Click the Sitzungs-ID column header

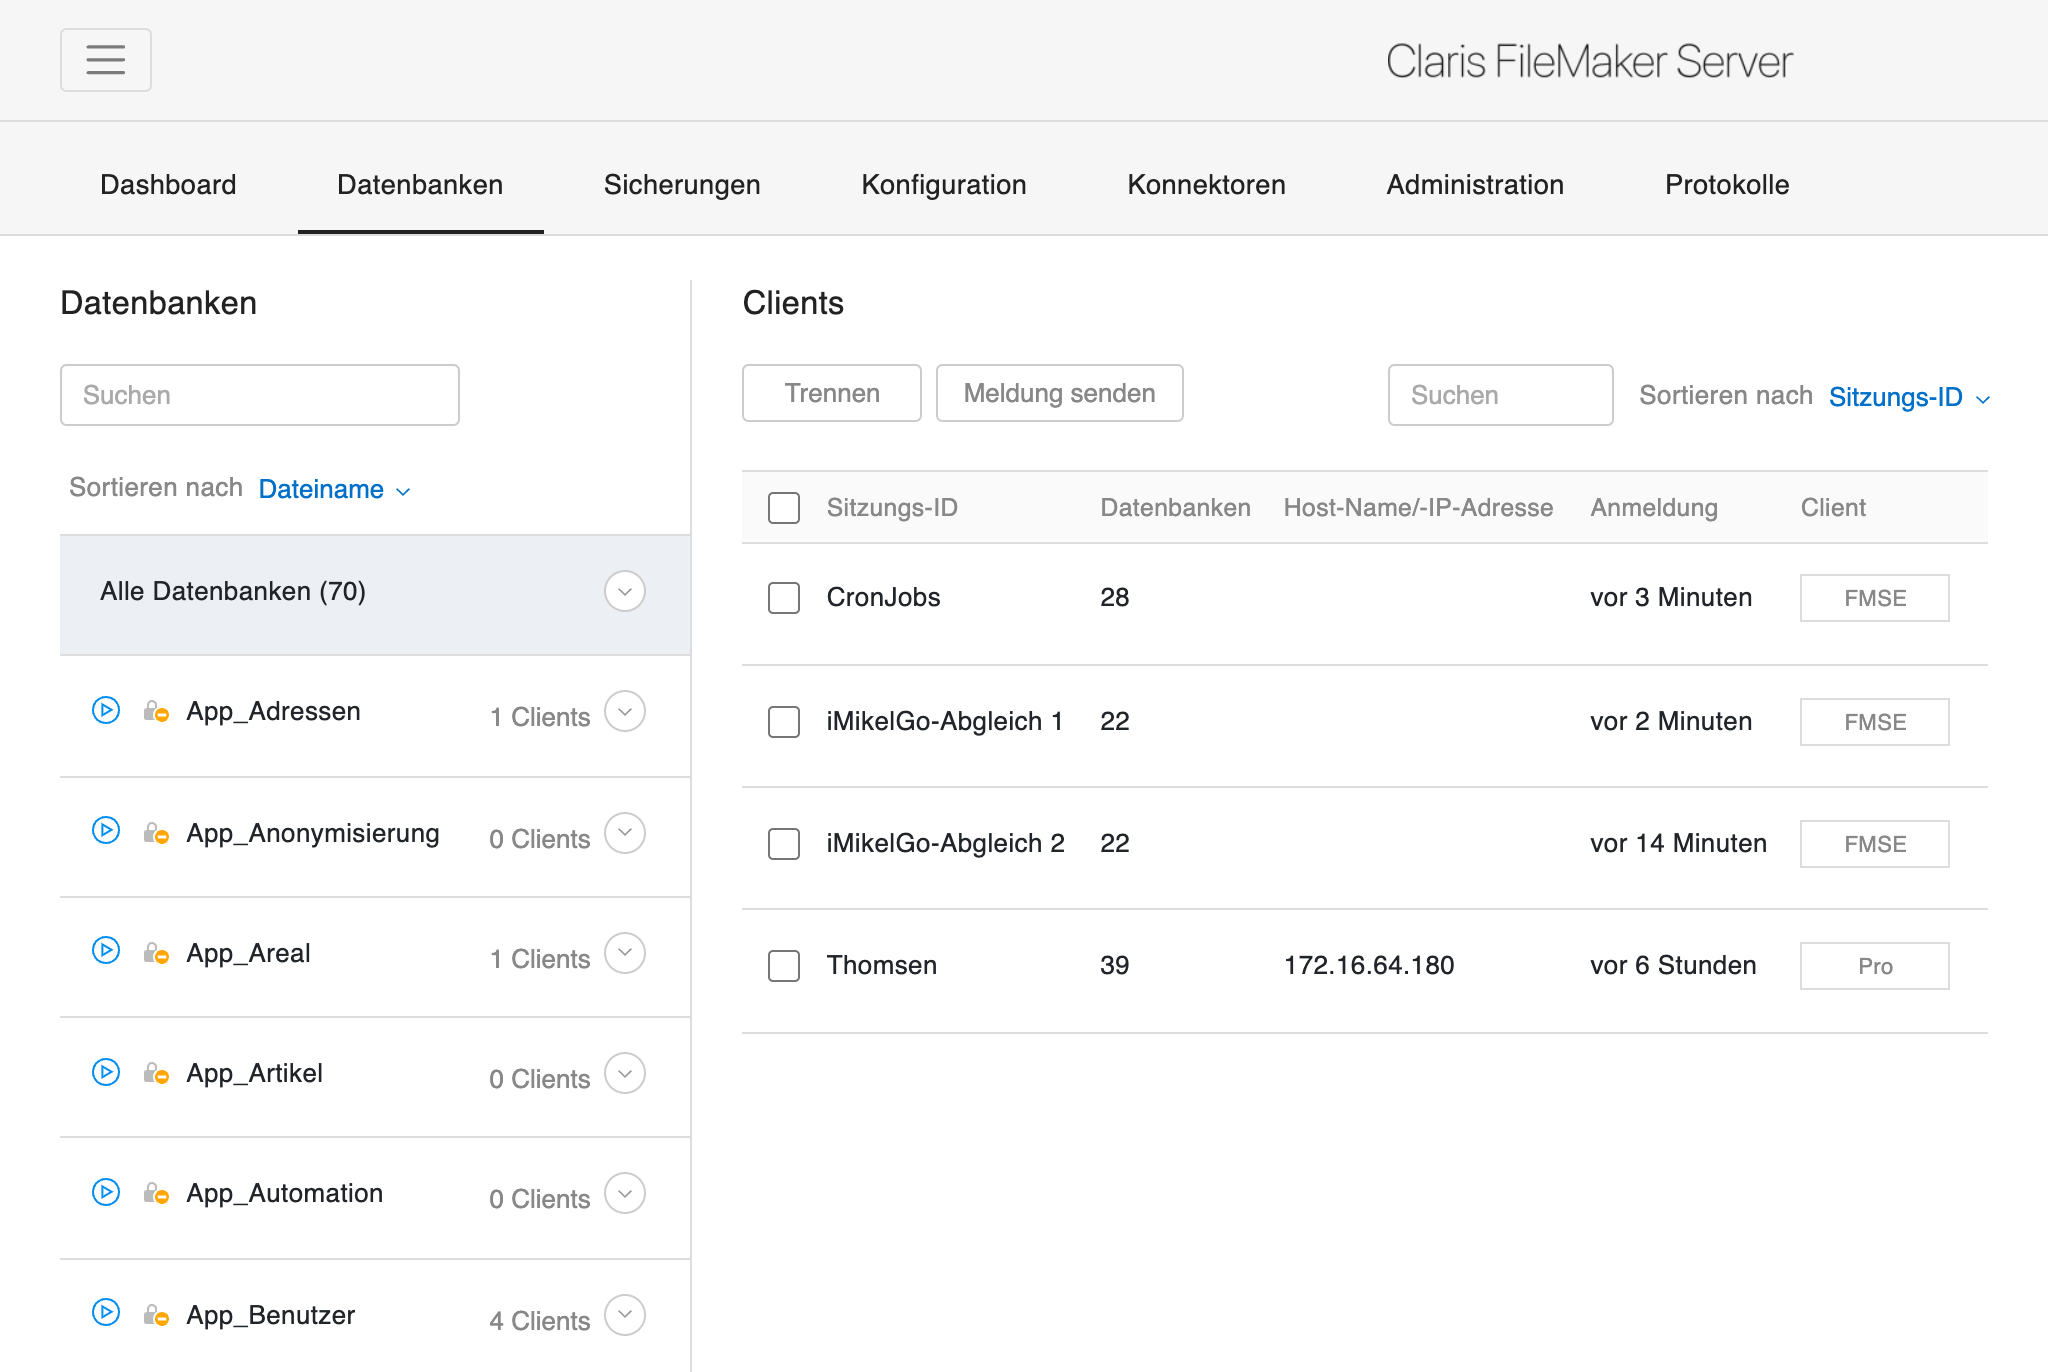point(892,507)
